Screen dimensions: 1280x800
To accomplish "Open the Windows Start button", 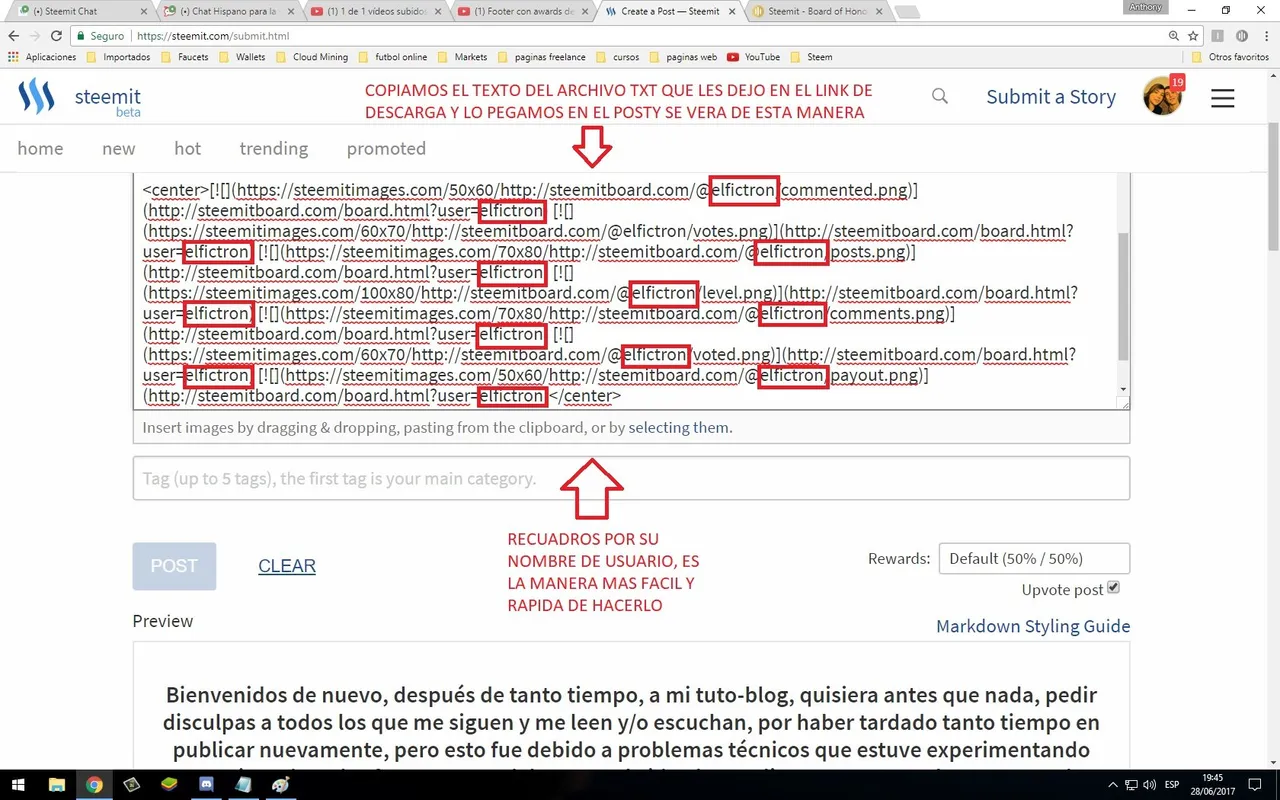I will tap(20, 785).
